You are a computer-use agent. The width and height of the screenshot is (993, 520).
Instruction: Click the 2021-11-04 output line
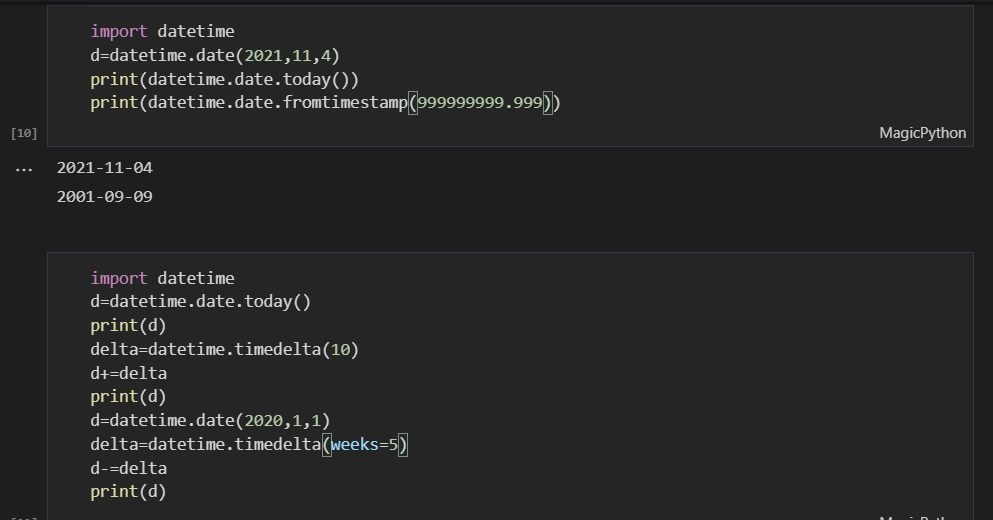(x=104, y=168)
